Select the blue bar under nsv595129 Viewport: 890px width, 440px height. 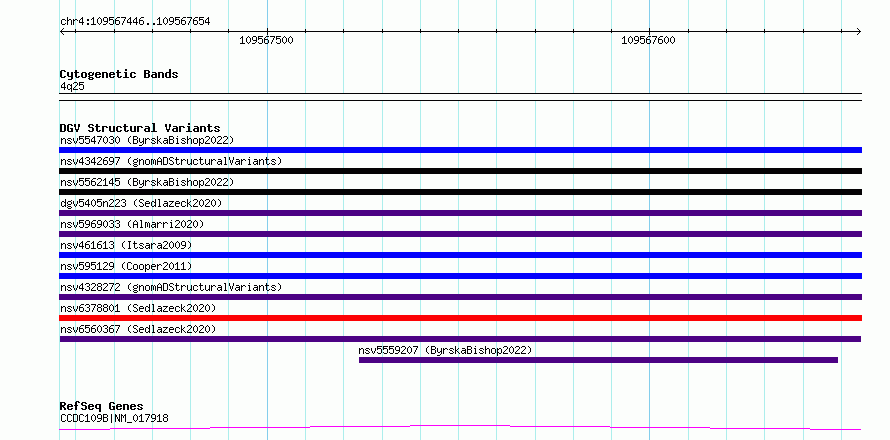click(x=460, y=276)
